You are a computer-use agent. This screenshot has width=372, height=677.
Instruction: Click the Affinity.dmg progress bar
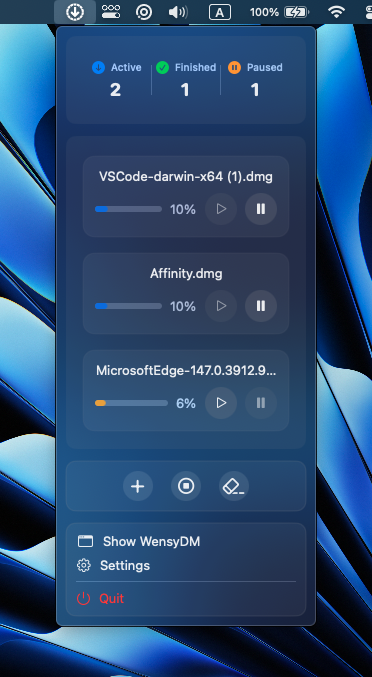tap(128, 306)
